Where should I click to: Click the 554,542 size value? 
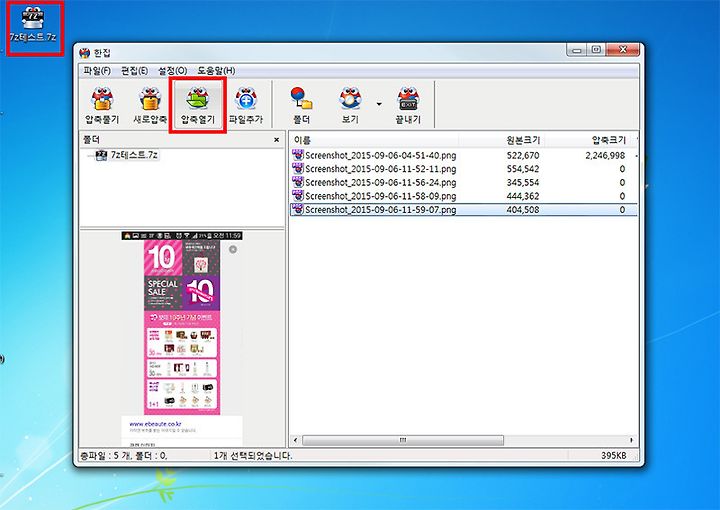523,169
